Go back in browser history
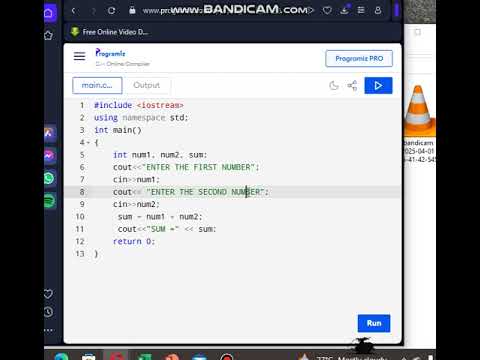 (74, 11)
